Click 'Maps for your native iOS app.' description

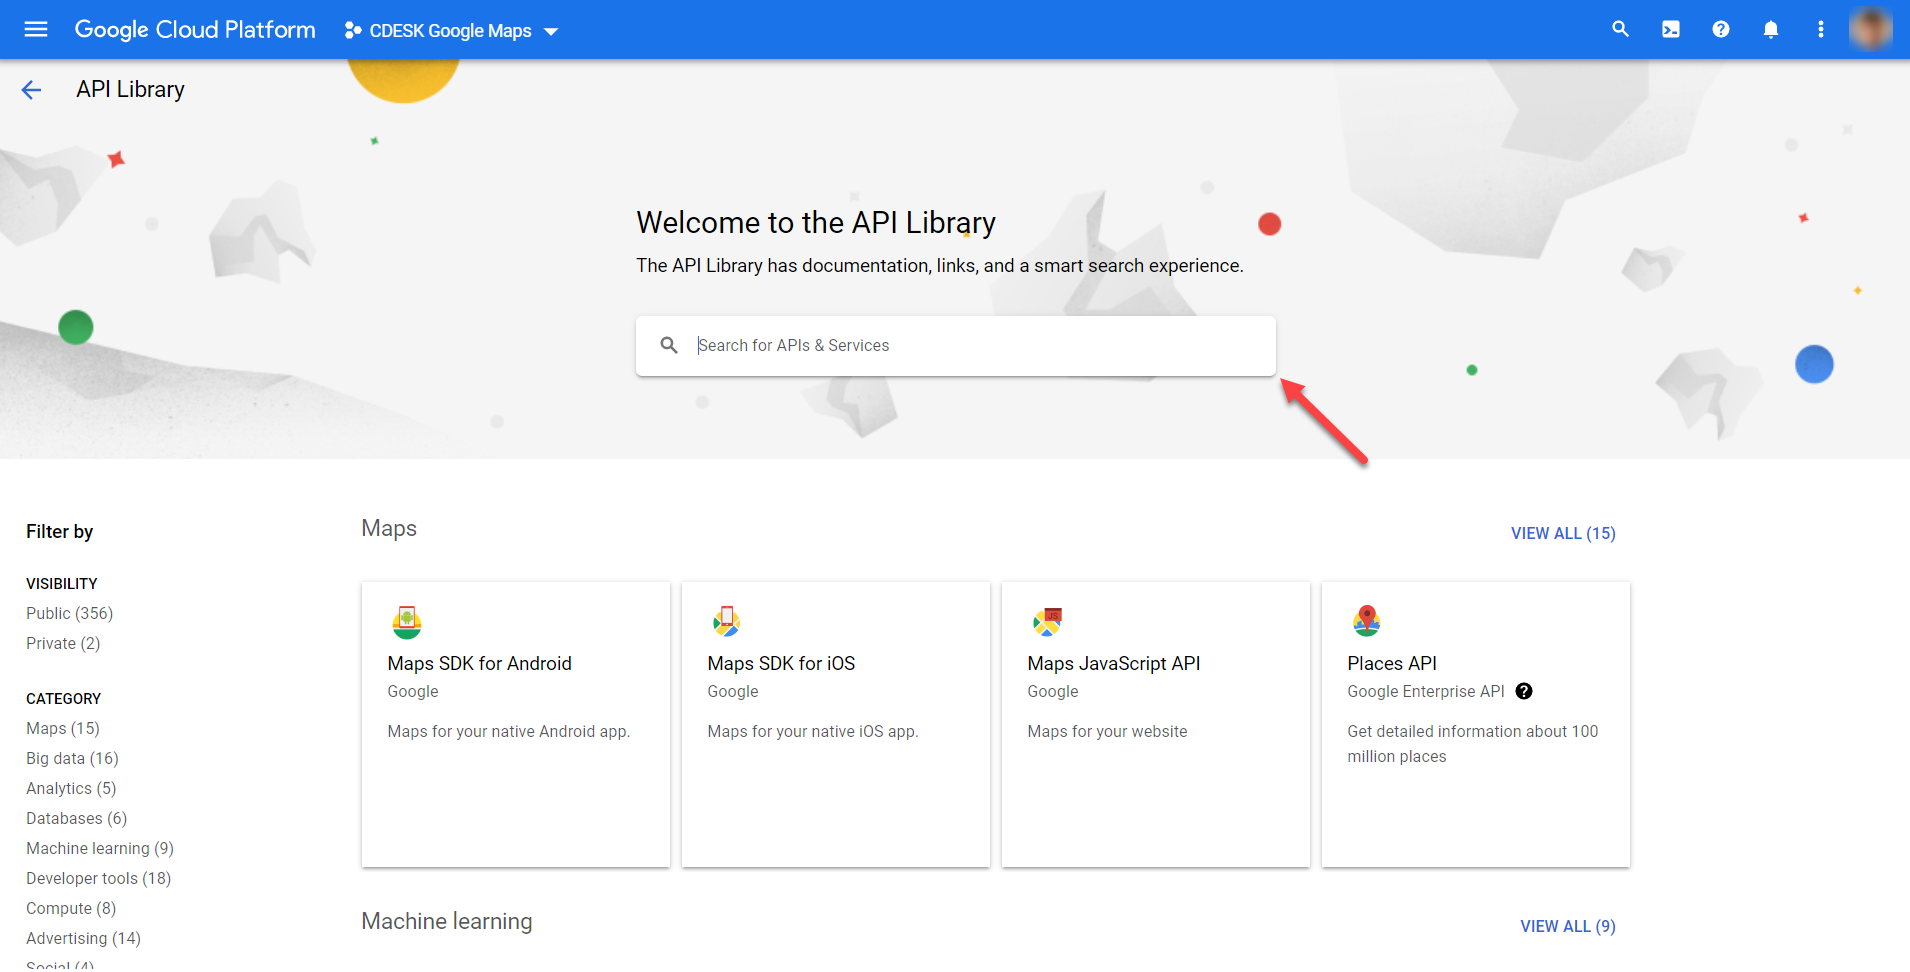tap(813, 731)
